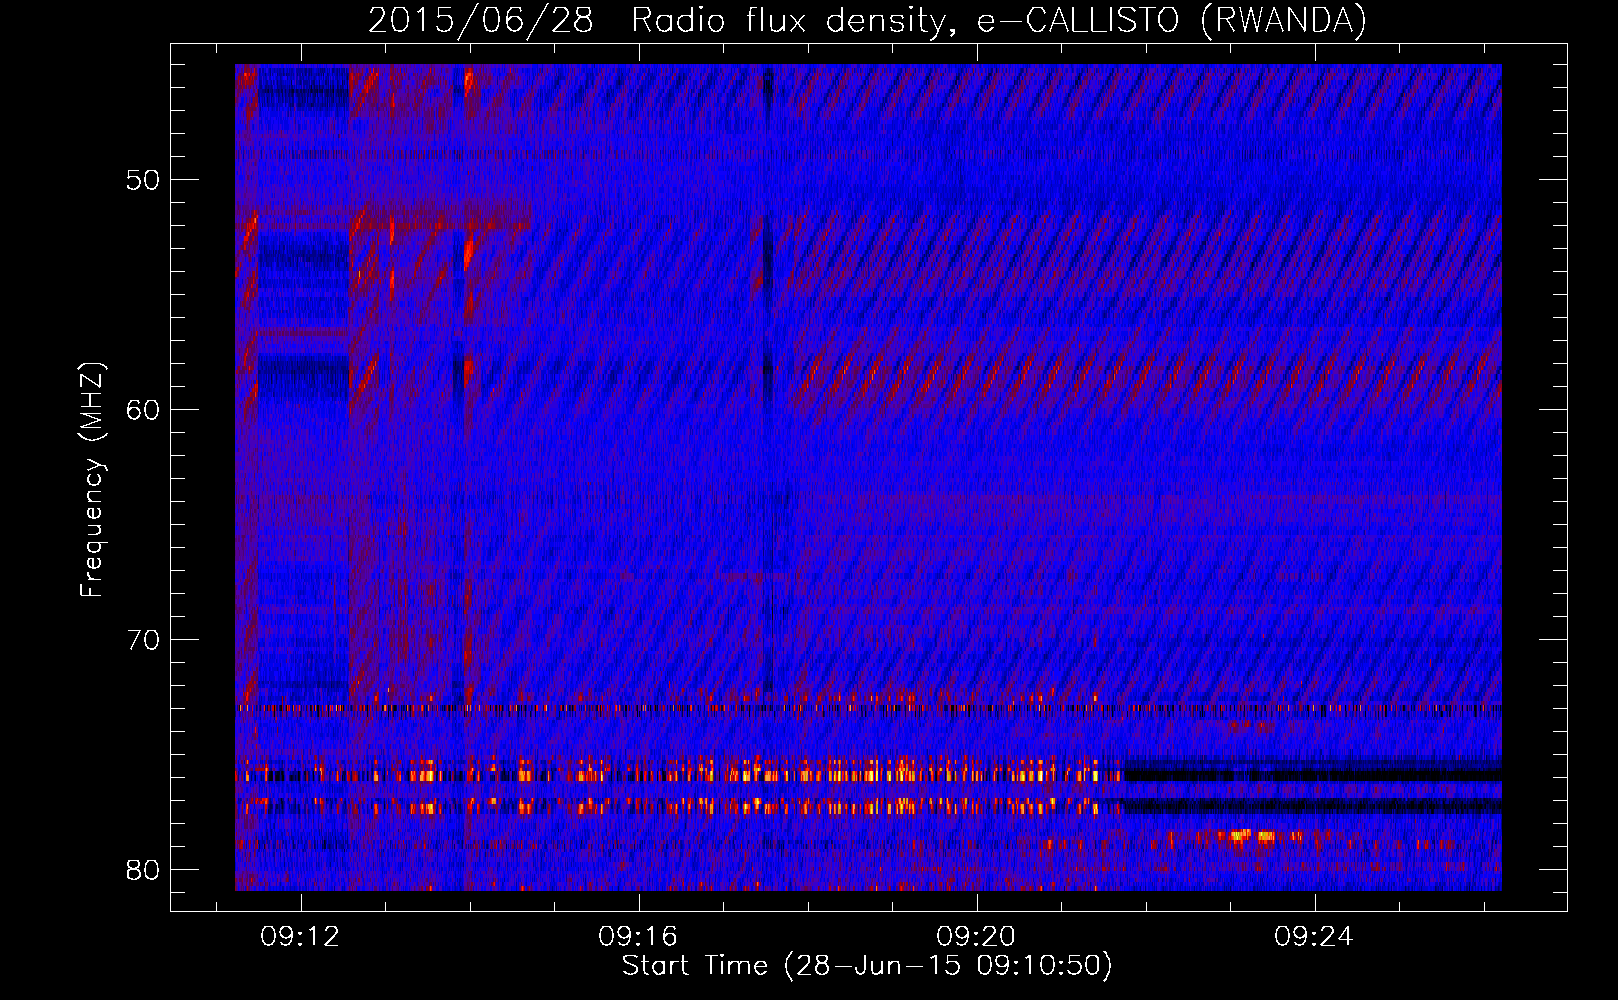Screen dimensions: 1618x1000
Task: Click the 09:20 time tick label
Action: (x=976, y=936)
